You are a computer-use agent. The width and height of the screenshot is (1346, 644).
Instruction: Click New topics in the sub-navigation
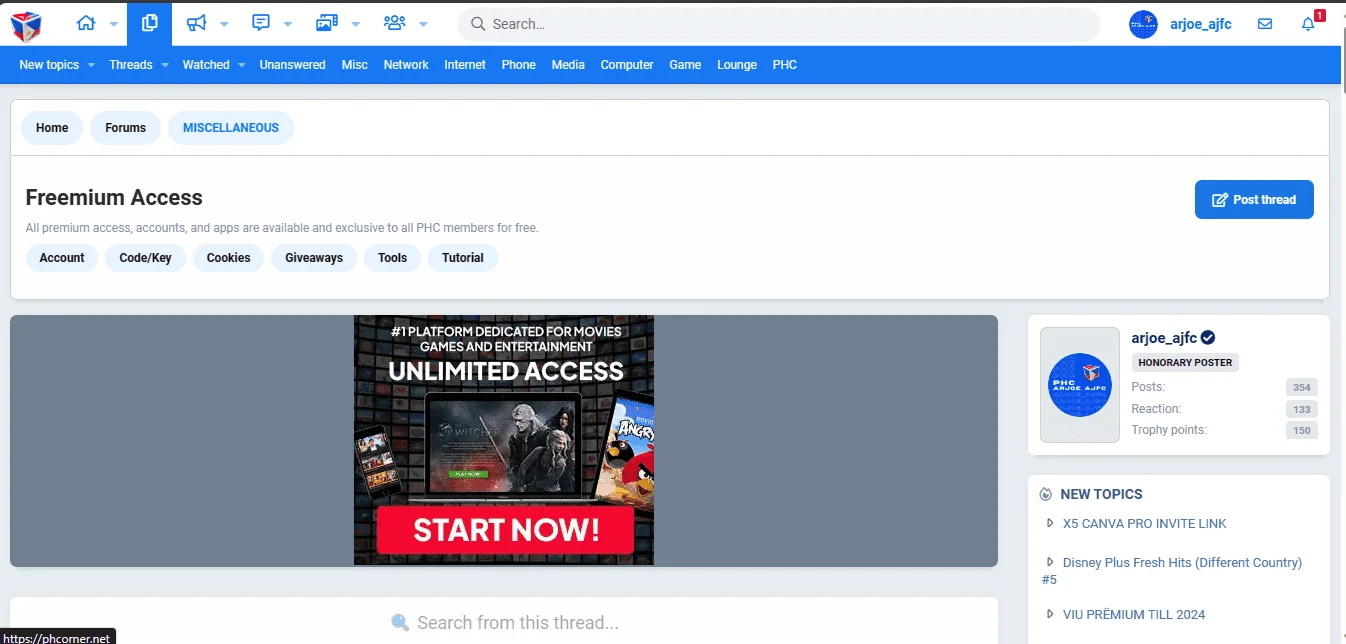pyautogui.click(x=49, y=65)
